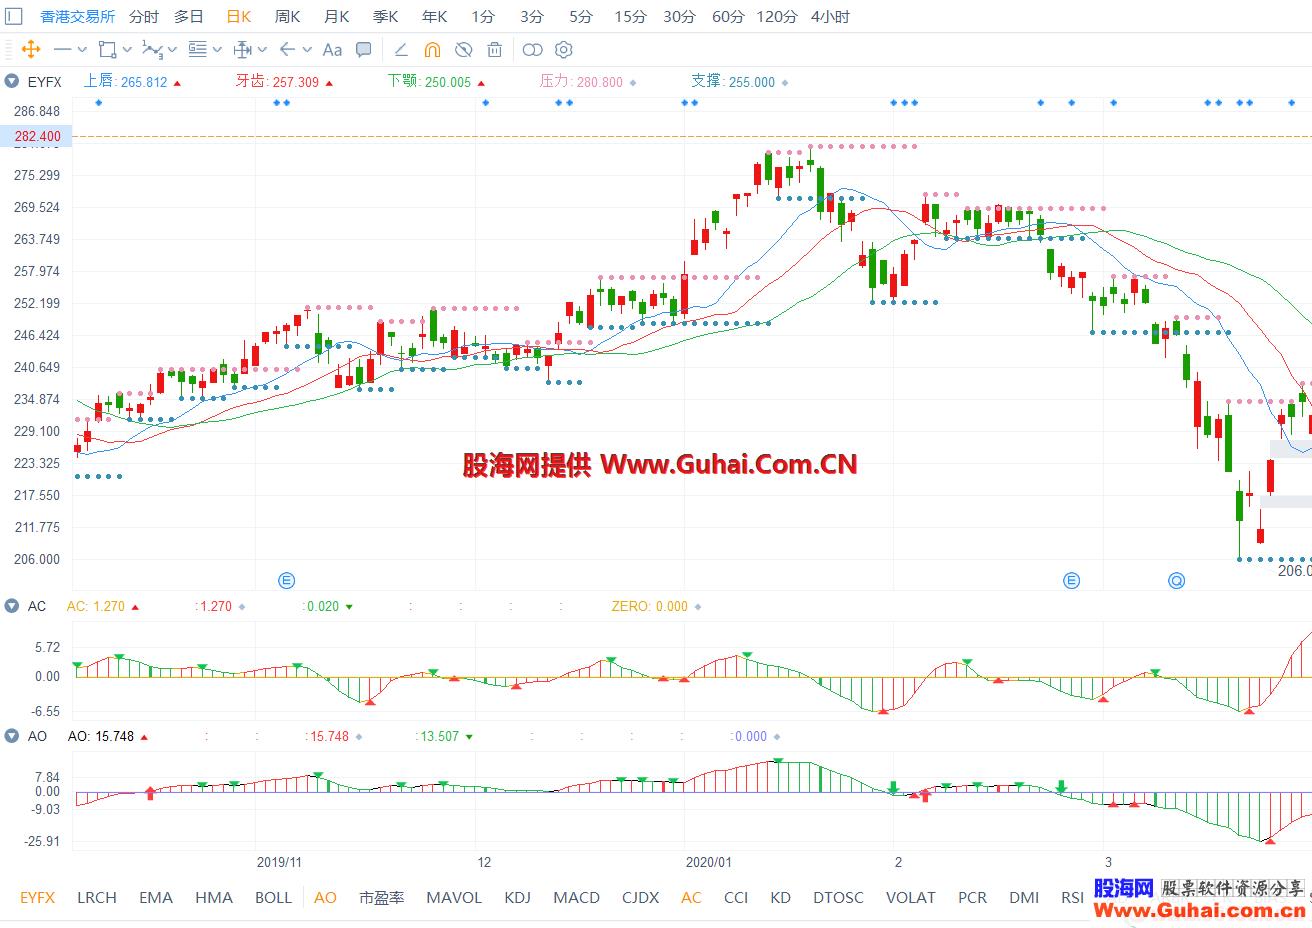The image size is (1312, 928).
Task: Select the comment bubble note tool
Action: pyautogui.click(x=364, y=49)
